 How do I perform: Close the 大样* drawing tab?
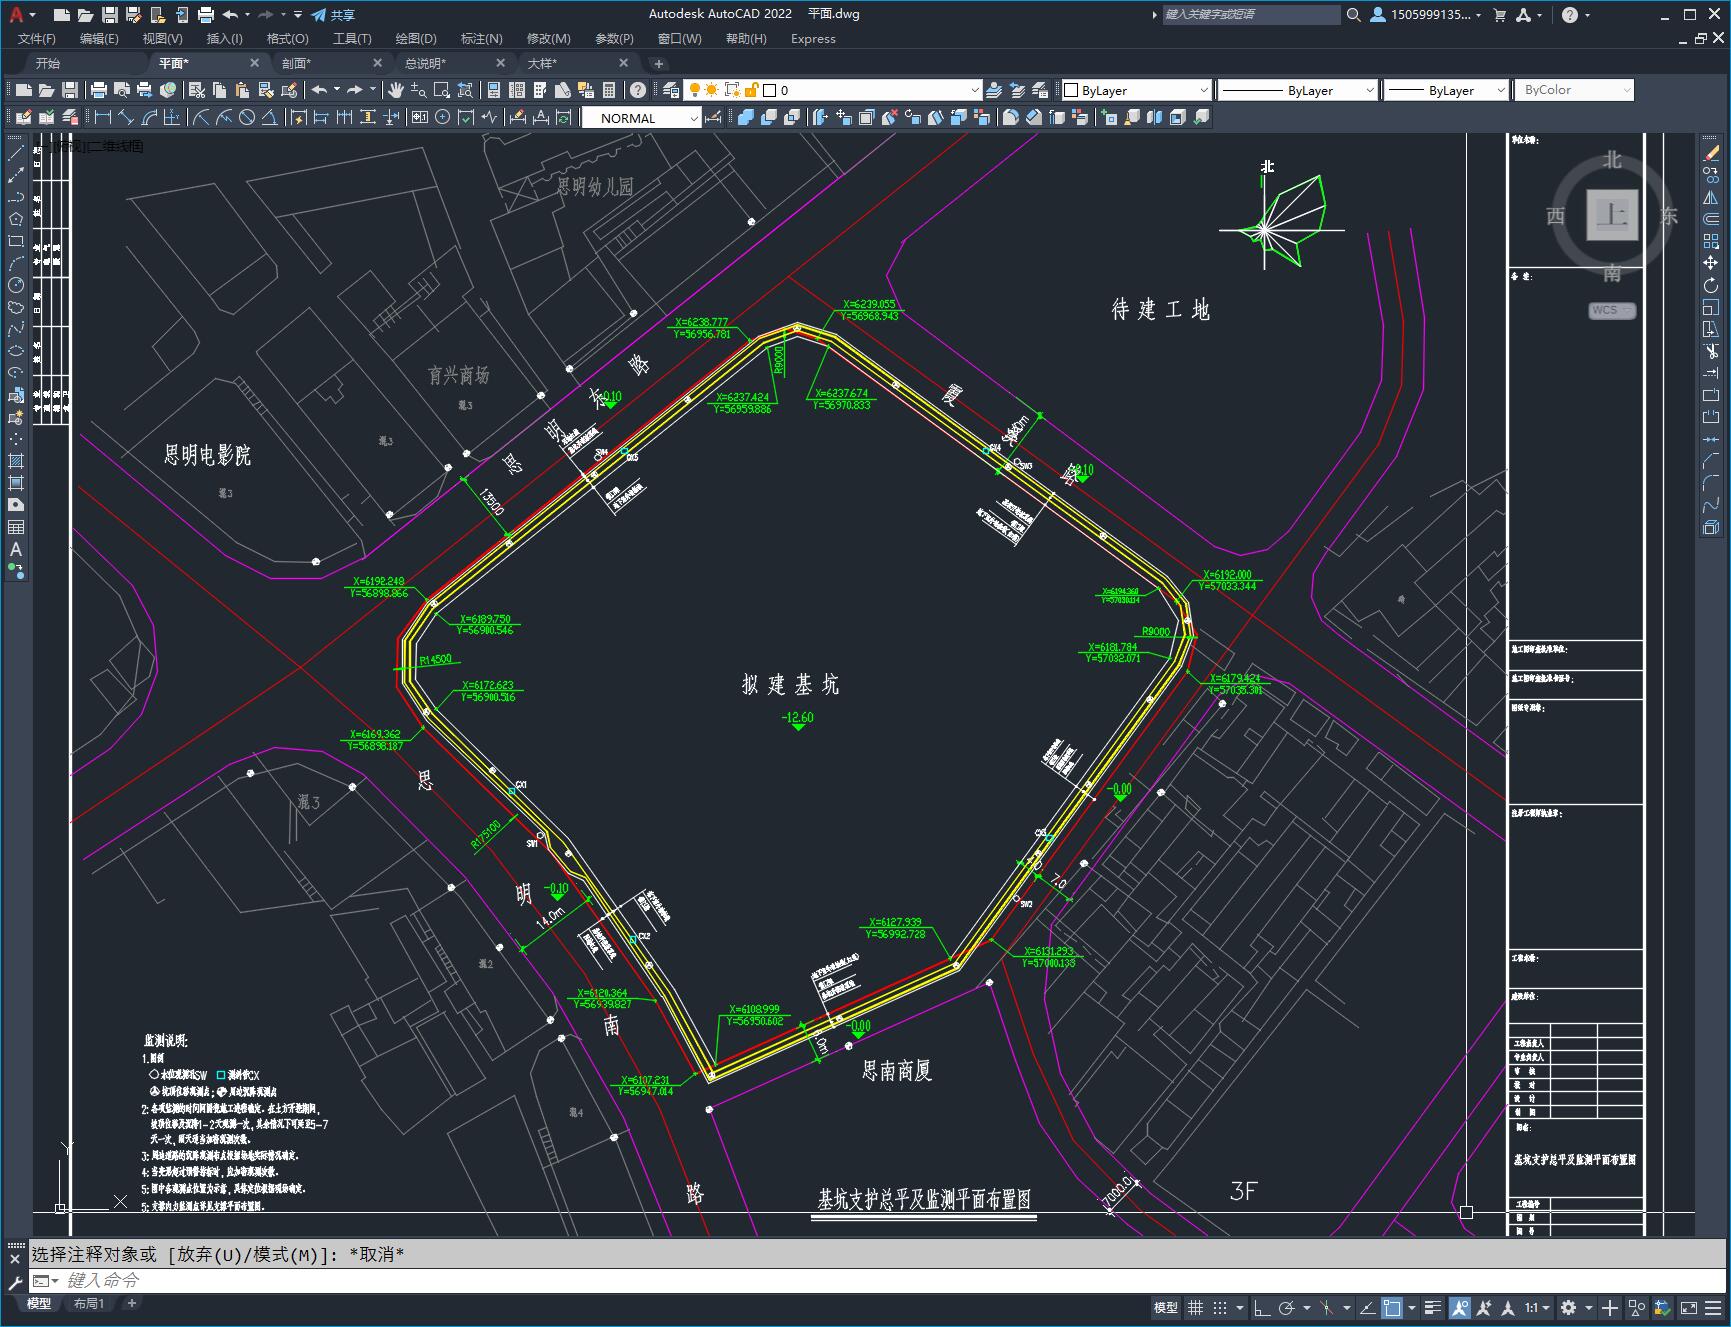[624, 62]
